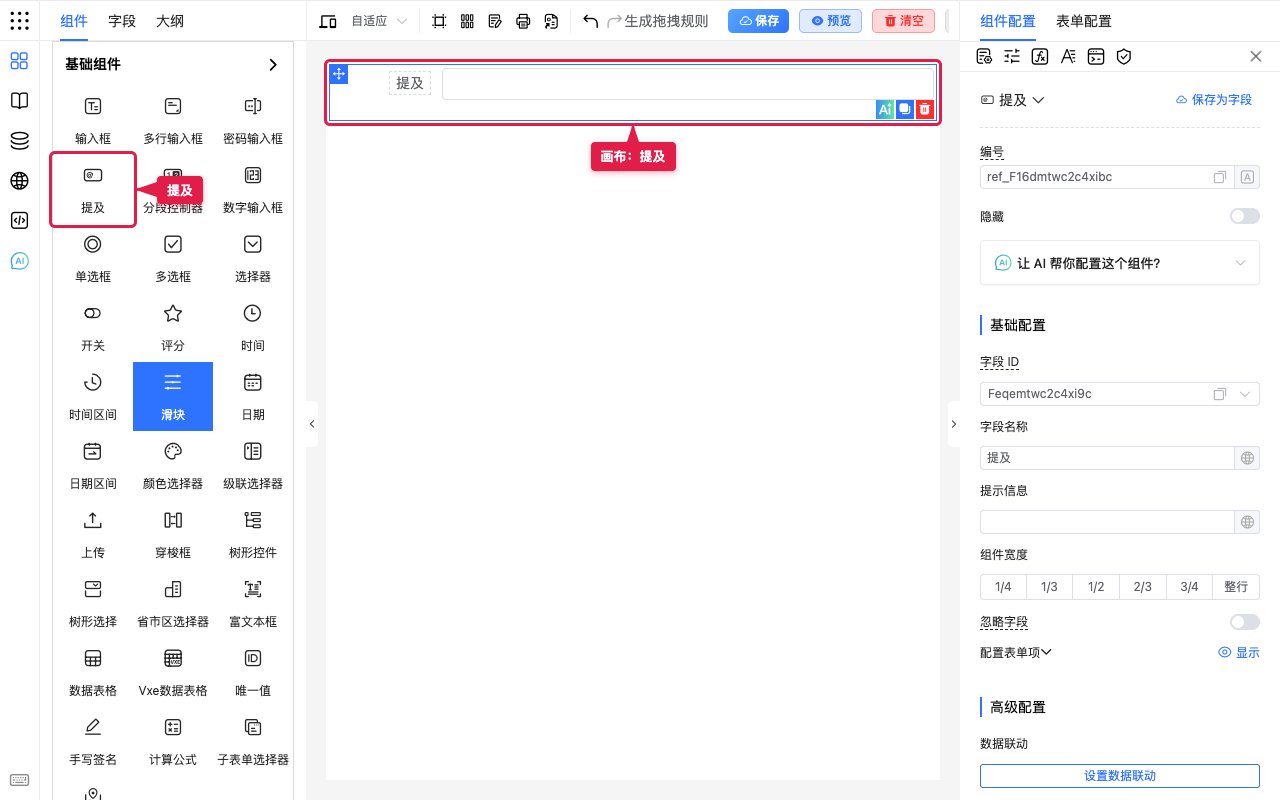Open the shield validation icon in config panel
The image size is (1280, 800).
(x=1124, y=56)
